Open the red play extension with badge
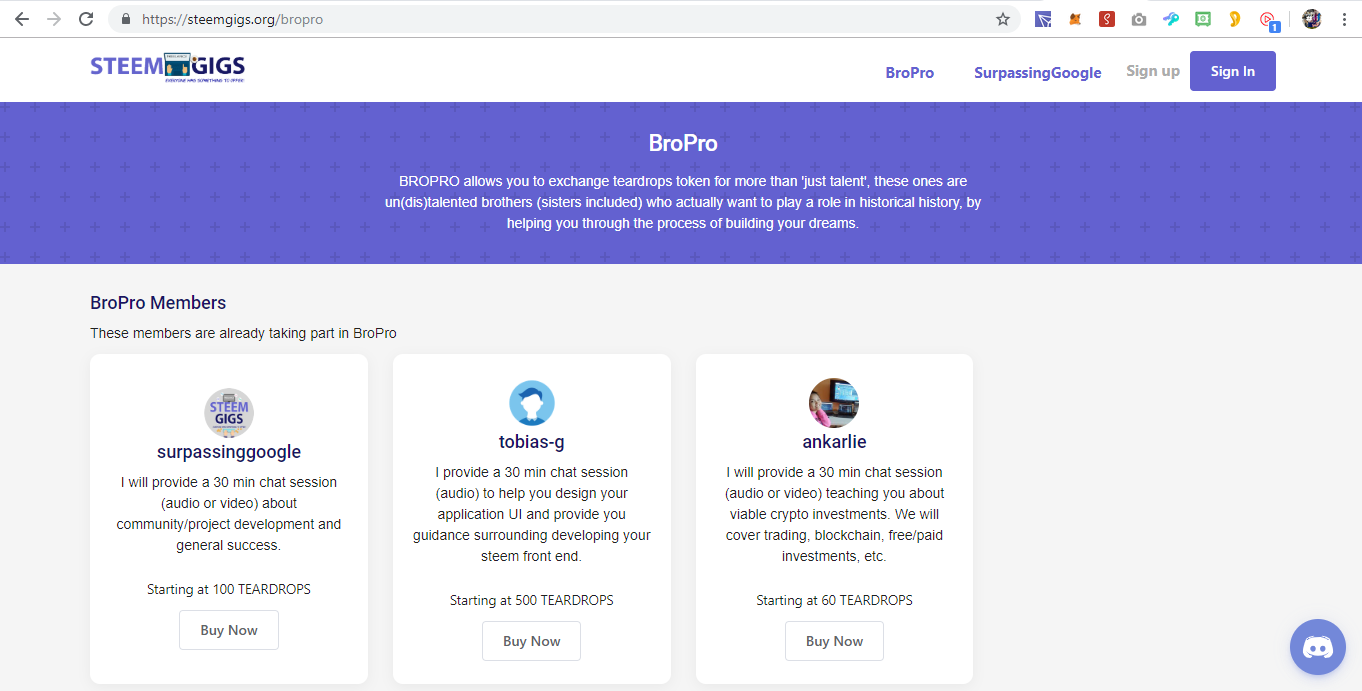 point(1269,20)
